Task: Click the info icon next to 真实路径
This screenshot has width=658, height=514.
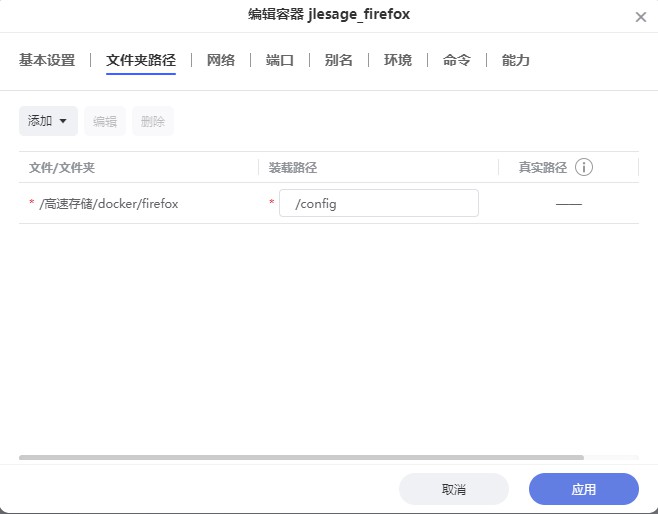Action: point(584,167)
